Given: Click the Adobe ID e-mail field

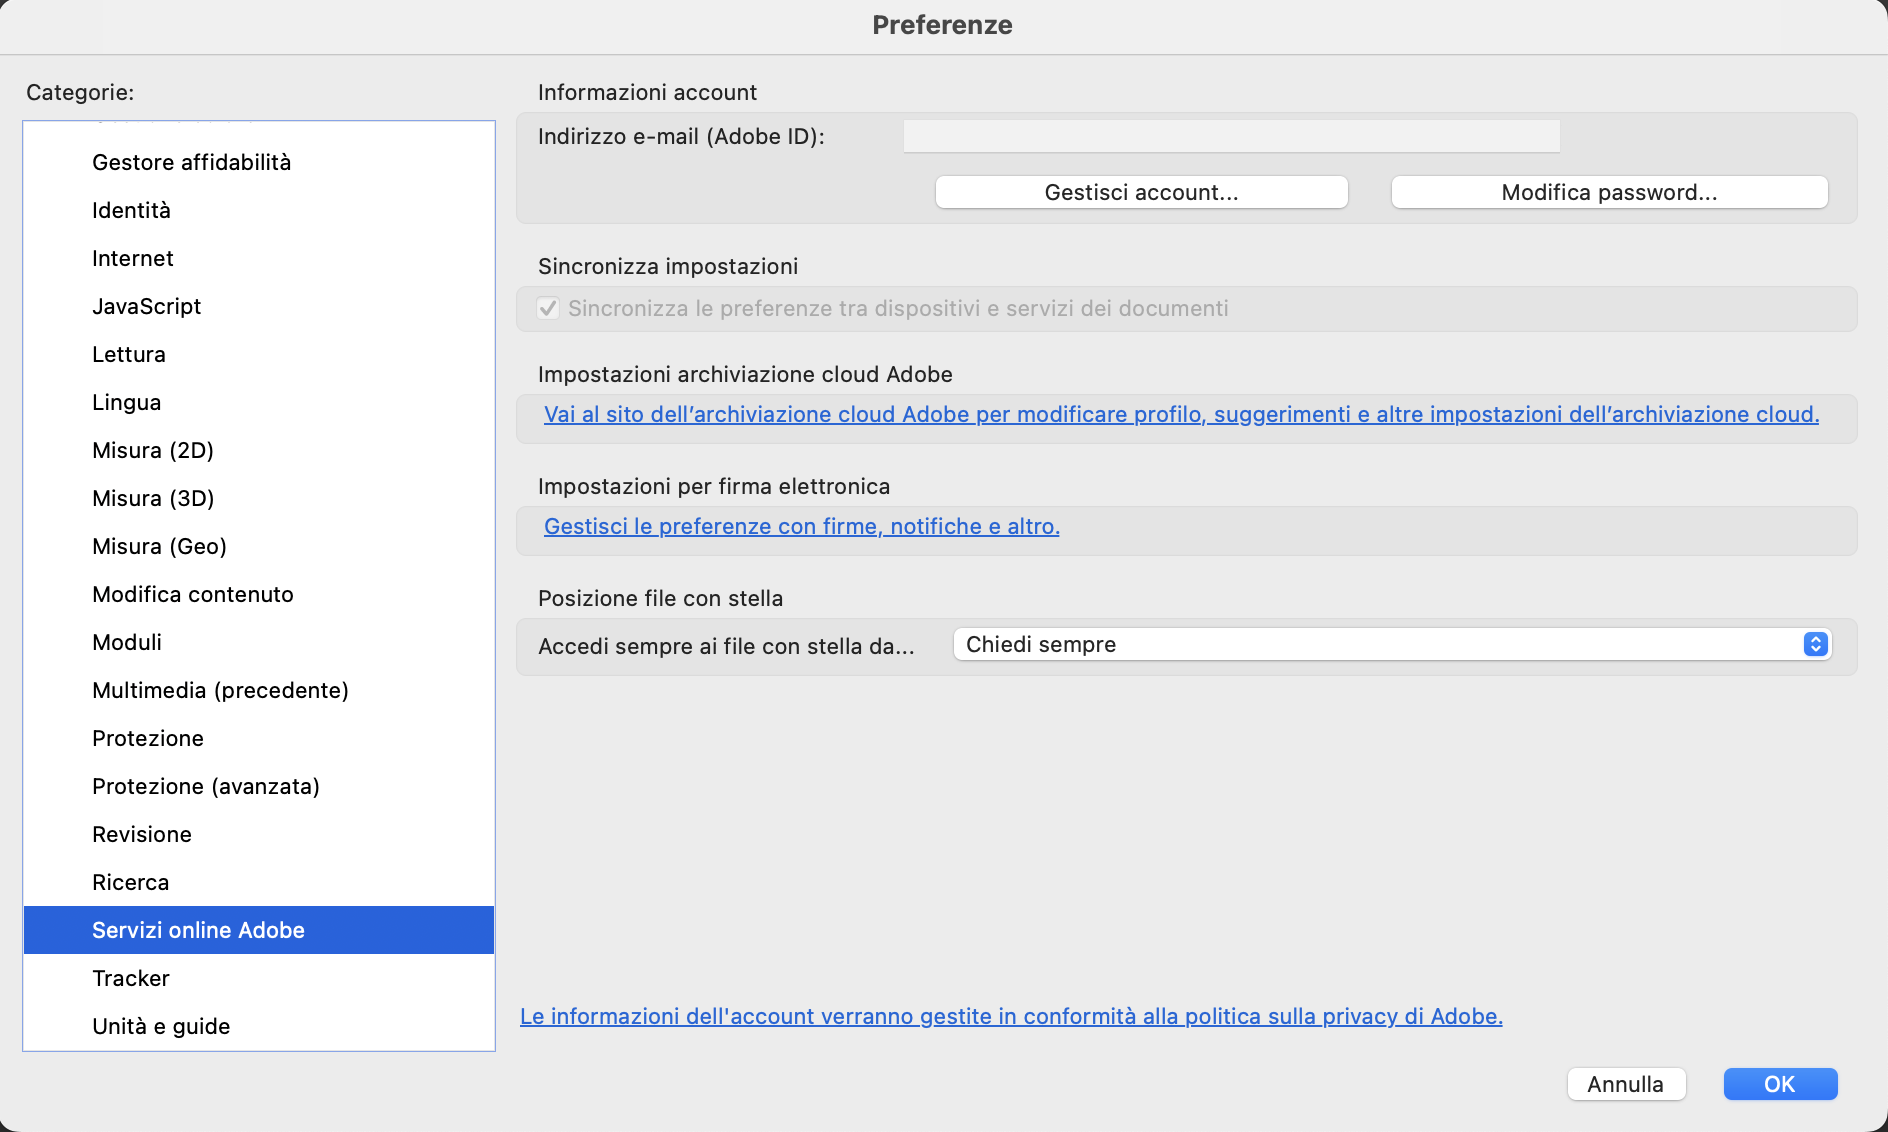Looking at the screenshot, I should [1232, 136].
